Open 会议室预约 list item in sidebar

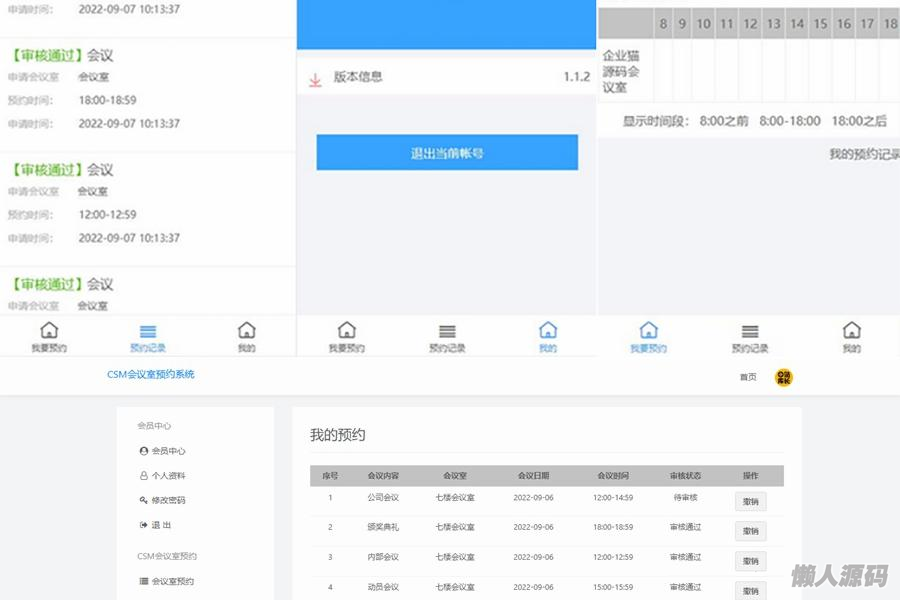pos(172,581)
